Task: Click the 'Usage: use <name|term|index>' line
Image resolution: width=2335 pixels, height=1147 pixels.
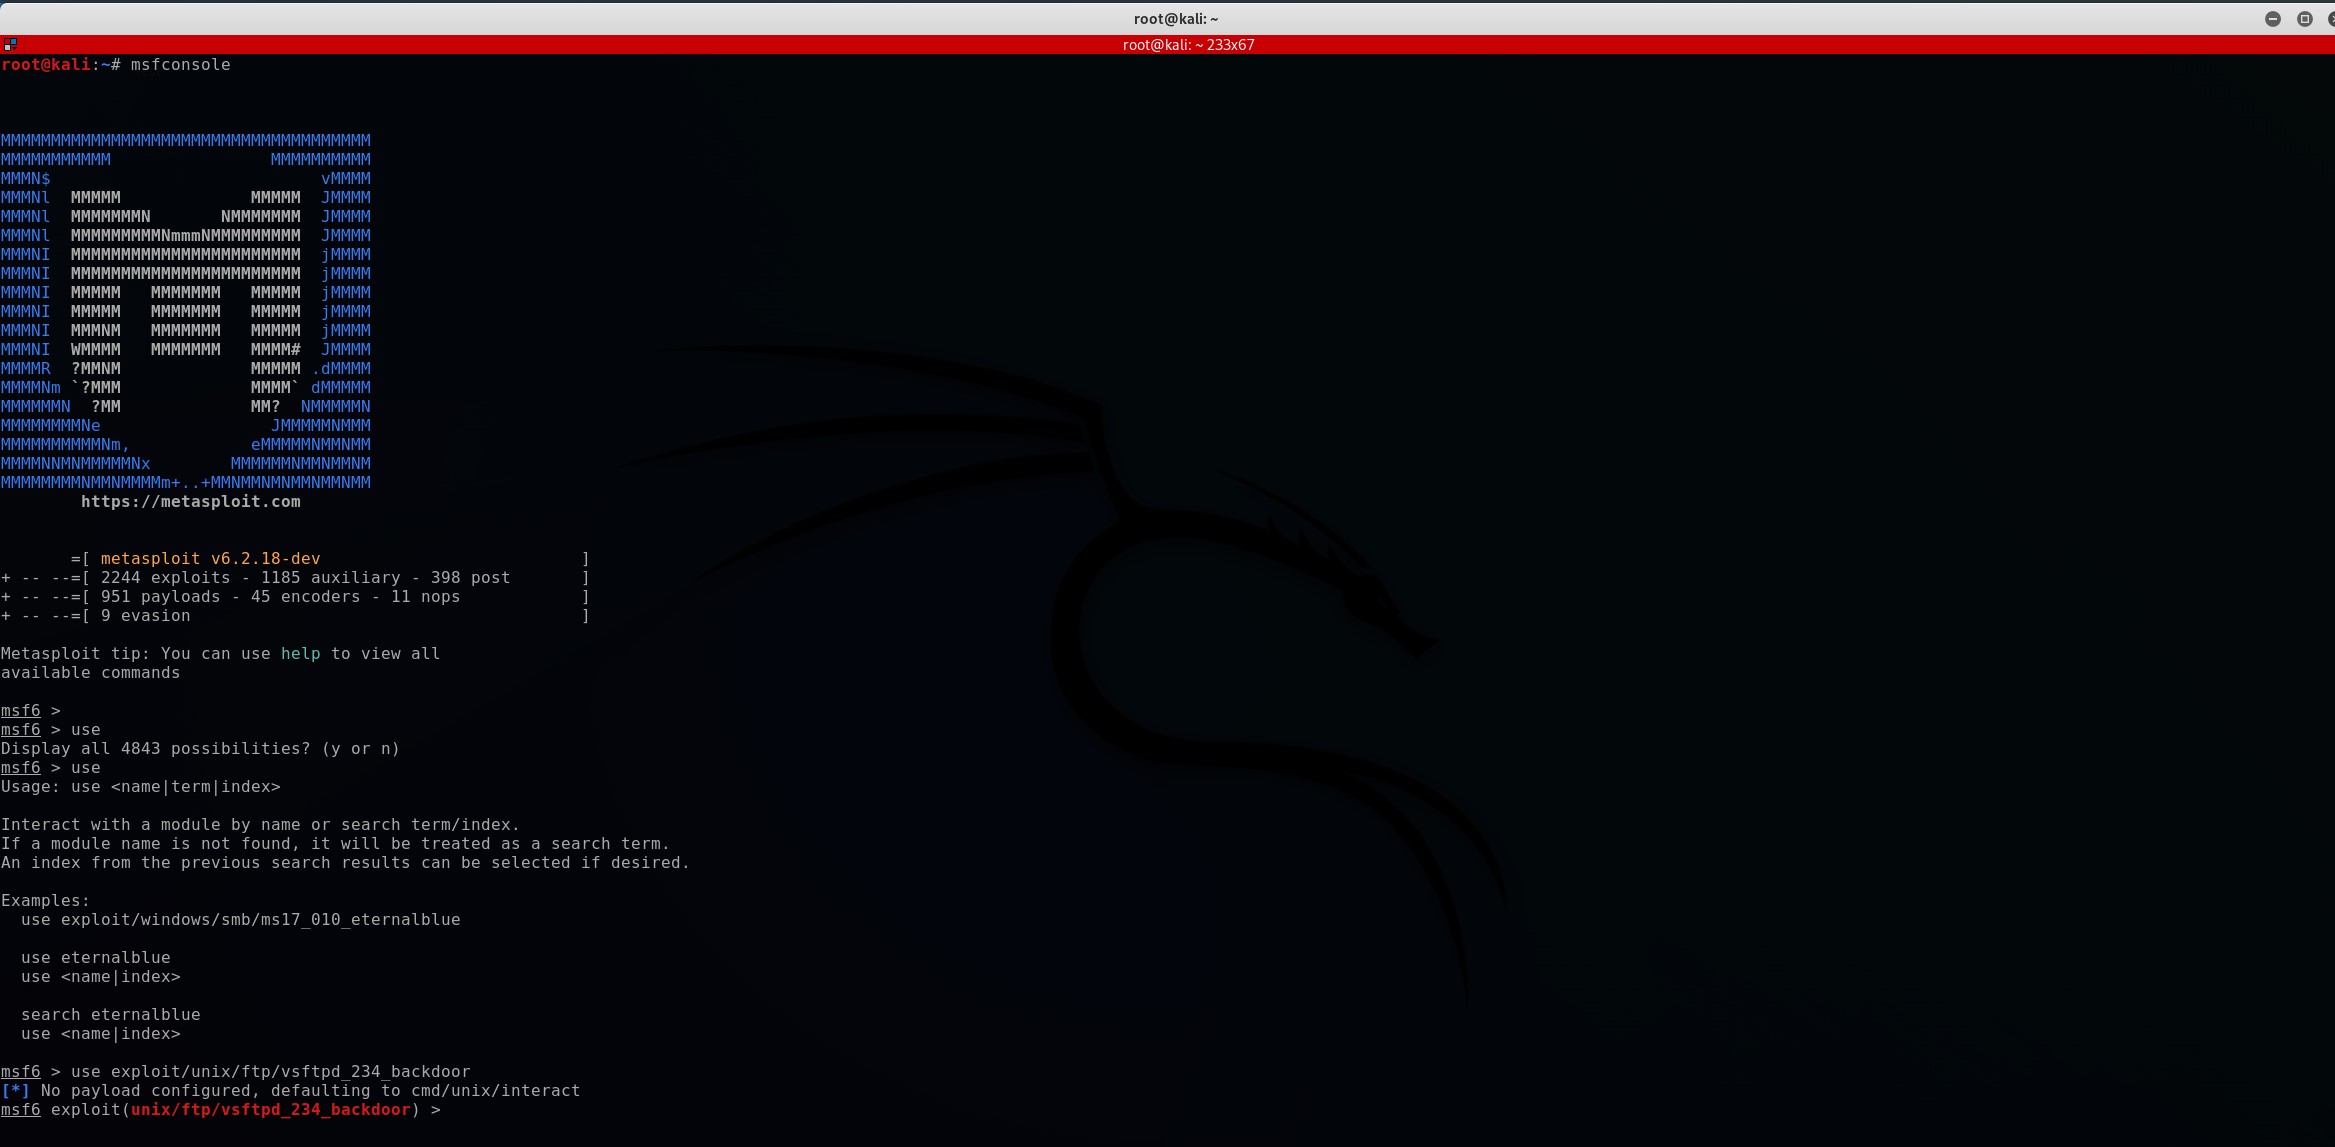Action: 140,787
